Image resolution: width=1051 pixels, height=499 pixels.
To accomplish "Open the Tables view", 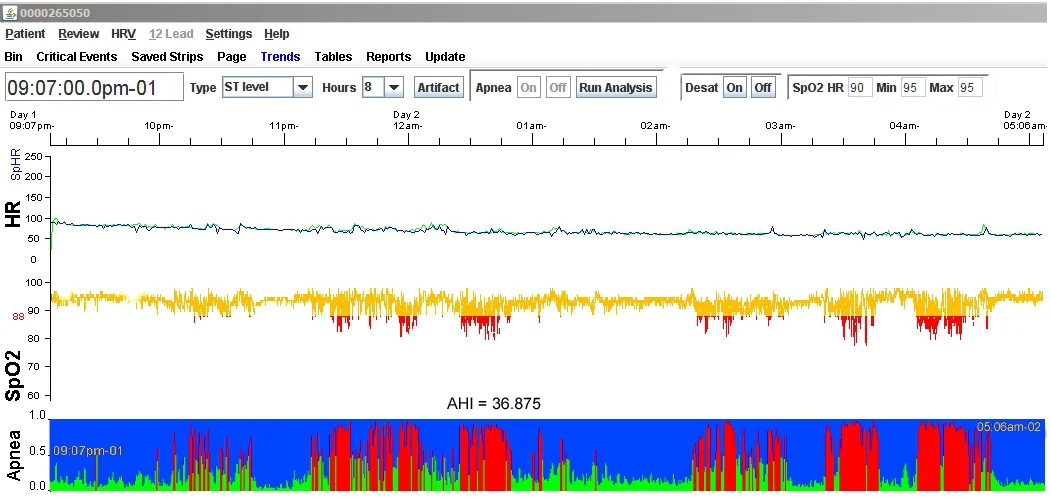I will coord(333,57).
